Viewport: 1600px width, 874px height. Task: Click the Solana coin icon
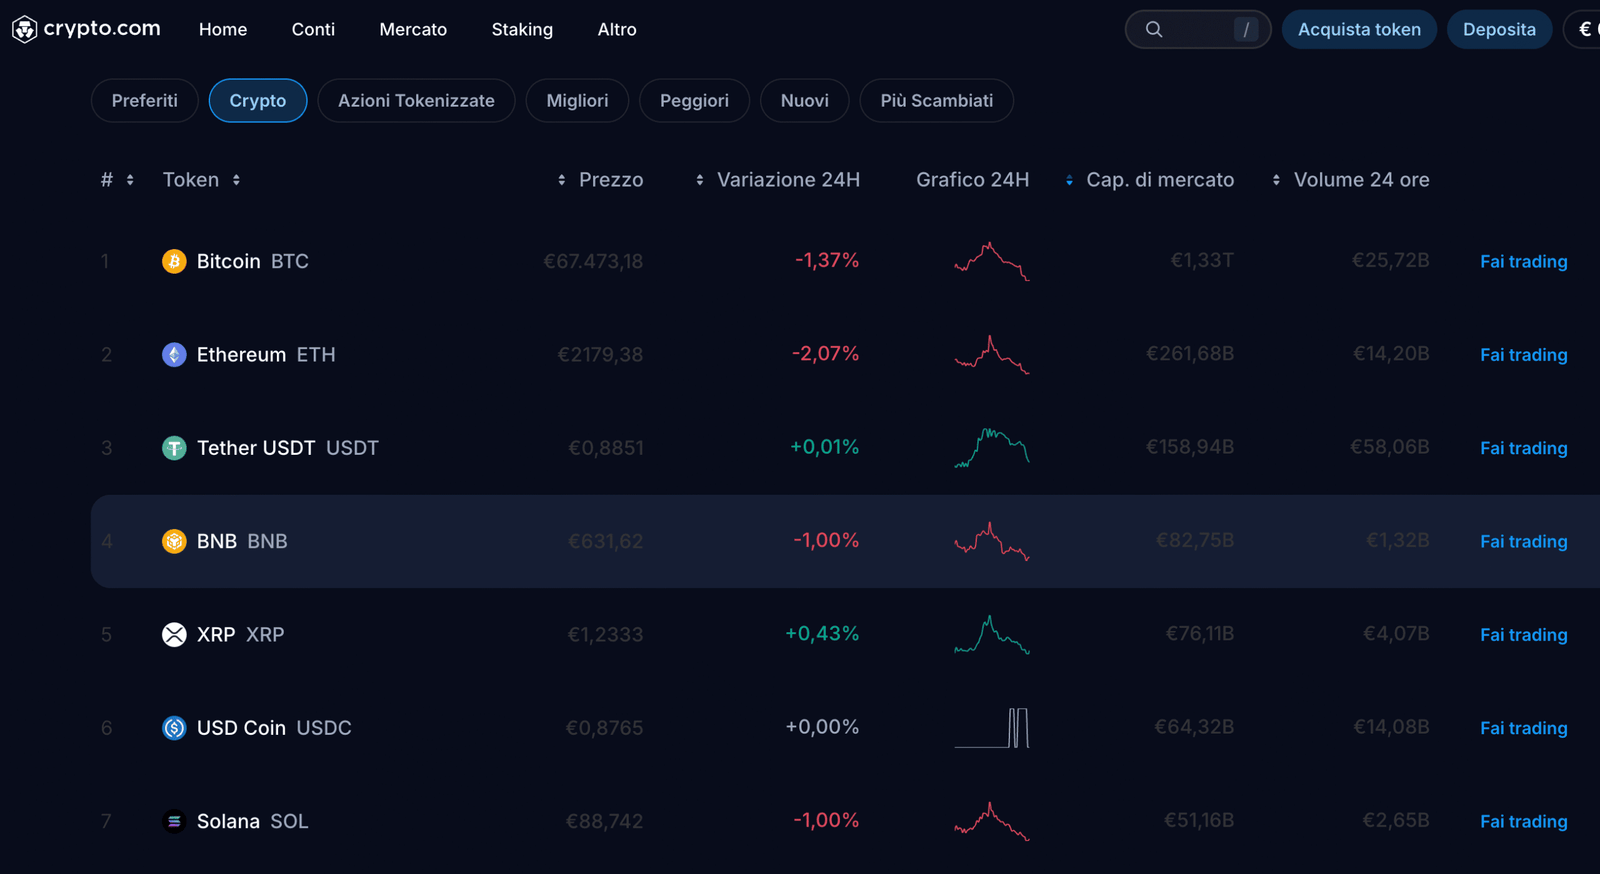click(x=174, y=821)
